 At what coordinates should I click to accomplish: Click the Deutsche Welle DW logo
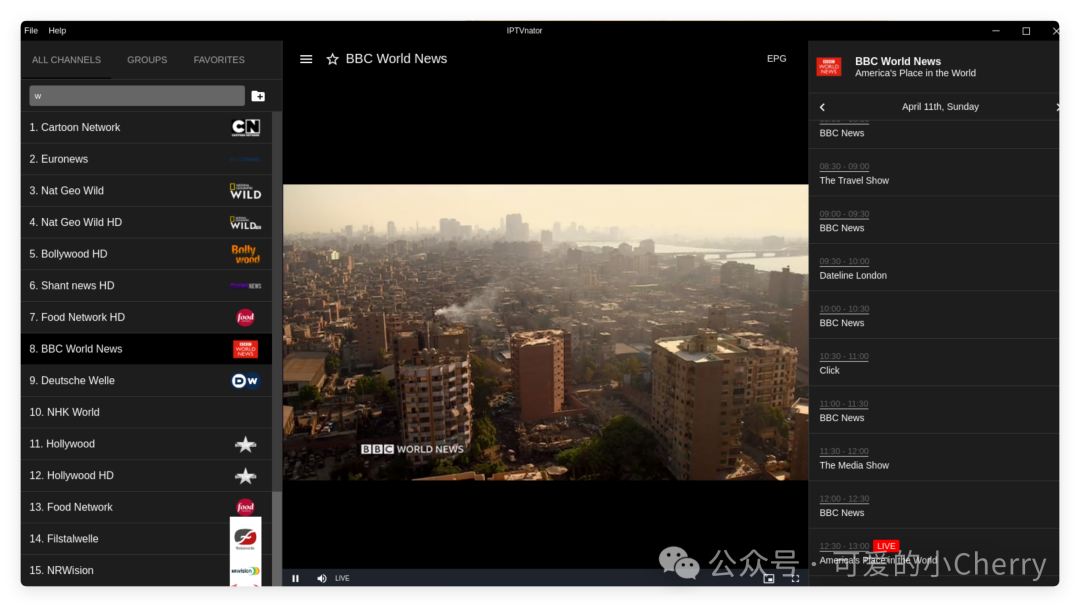tap(245, 381)
